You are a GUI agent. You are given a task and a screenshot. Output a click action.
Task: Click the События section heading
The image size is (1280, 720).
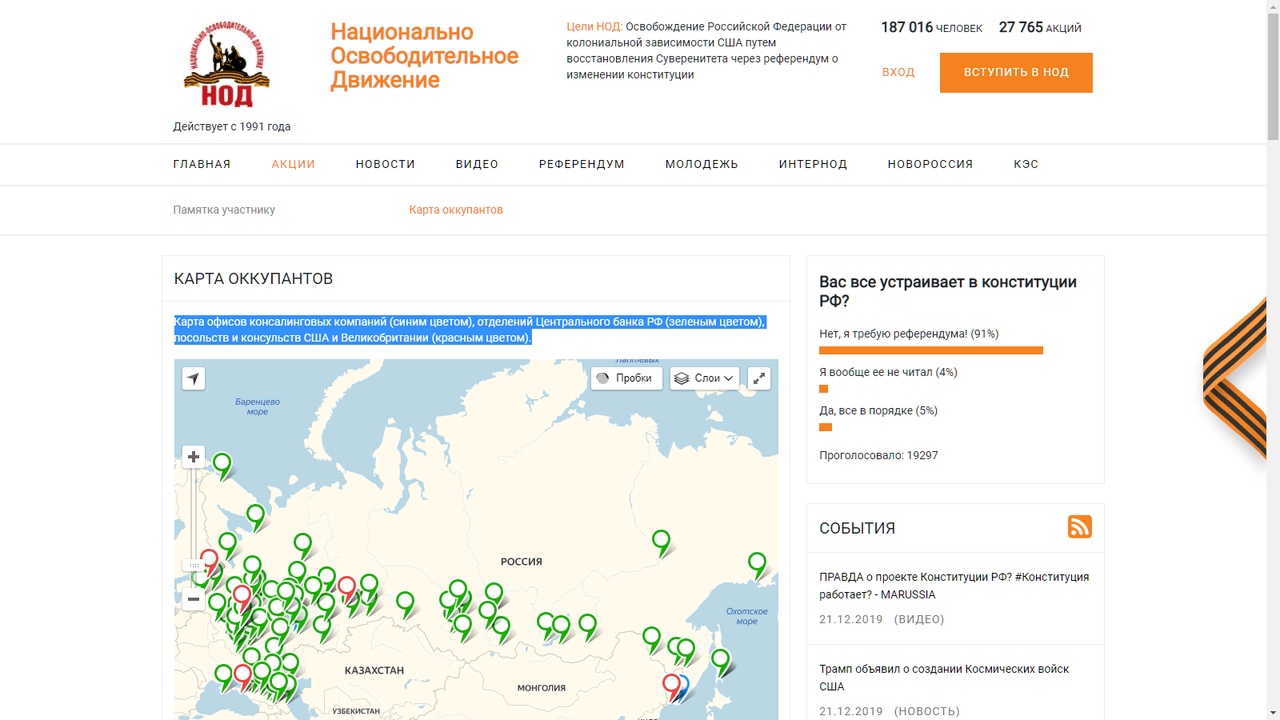[x=857, y=528]
